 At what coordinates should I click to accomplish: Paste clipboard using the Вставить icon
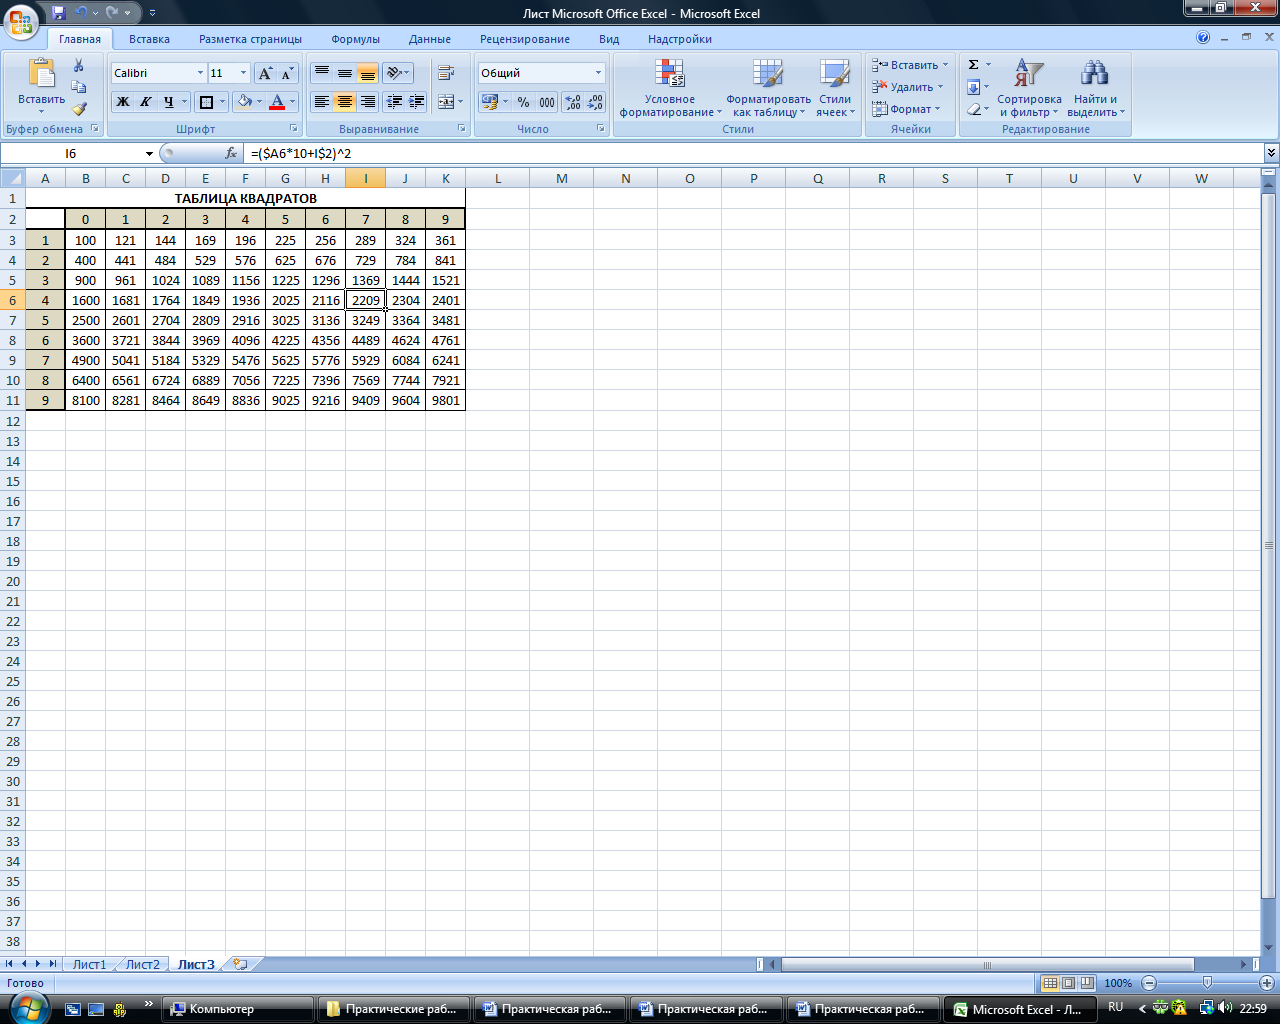42,76
